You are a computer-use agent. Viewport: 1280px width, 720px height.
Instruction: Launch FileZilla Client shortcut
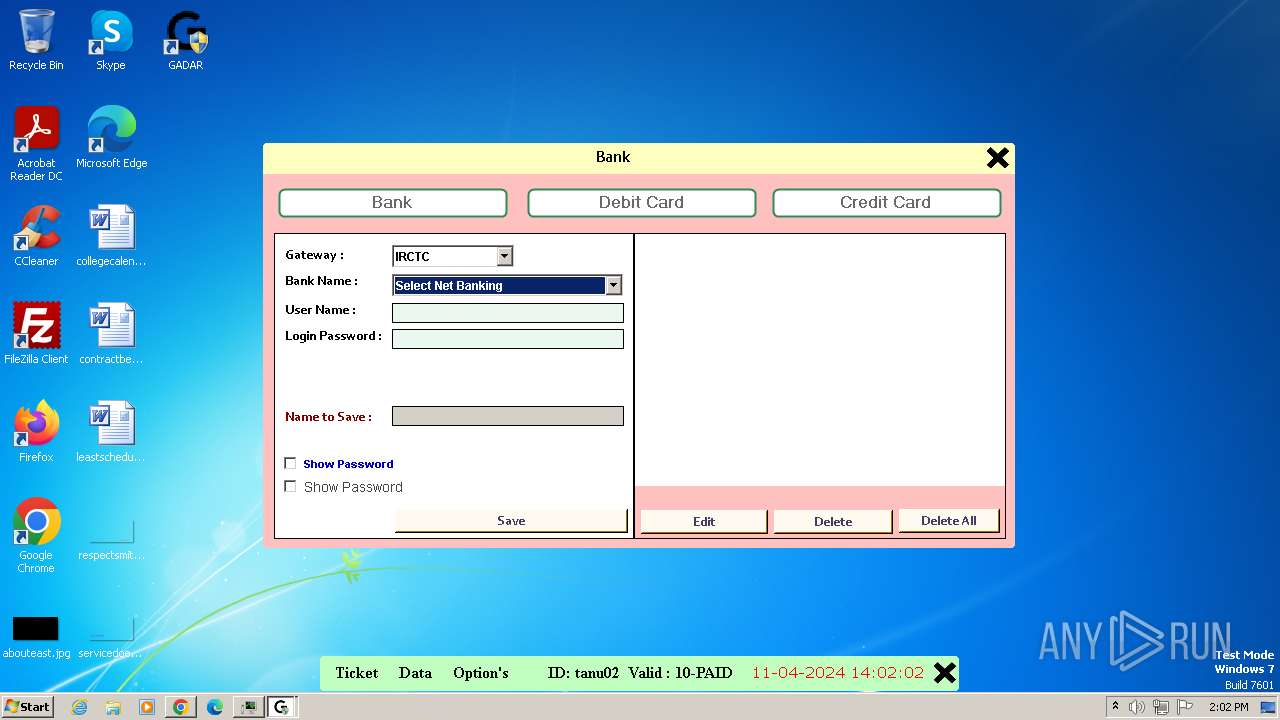click(36, 334)
